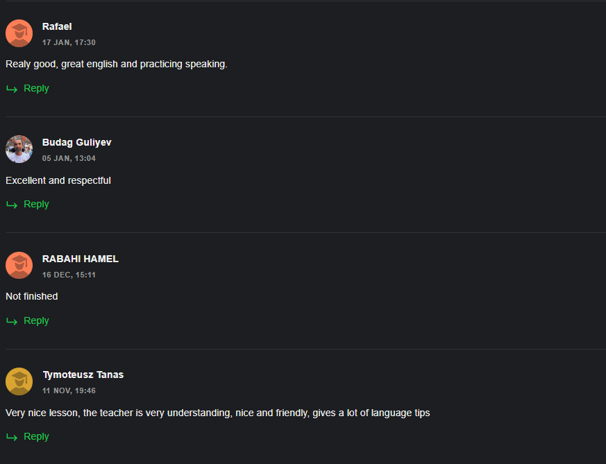This screenshot has width=606, height=464.
Task: Click Tymoteusz Tanas's yellow avatar icon
Action: tap(19, 381)
